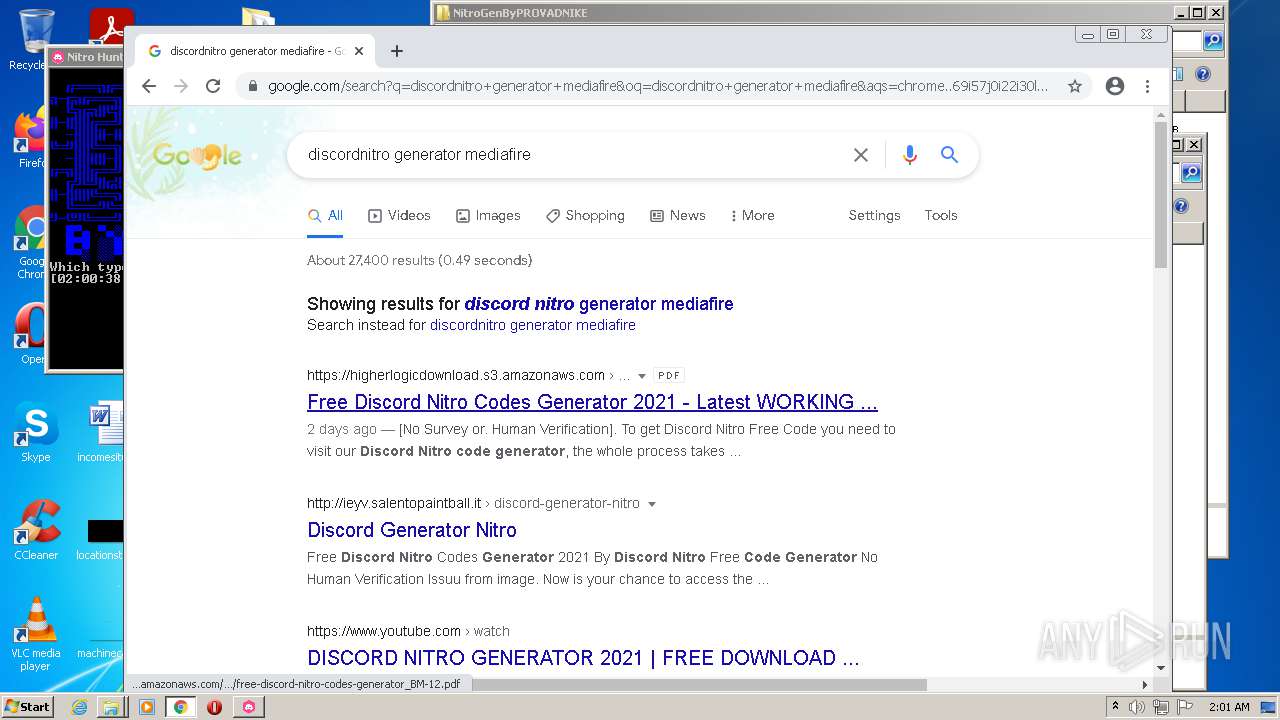The height and width of the screenshot is (720, 1280).
Task: Click upper search magnifier in NitroGenByPROVADNIKE window
Action: tap(1213, 41)
